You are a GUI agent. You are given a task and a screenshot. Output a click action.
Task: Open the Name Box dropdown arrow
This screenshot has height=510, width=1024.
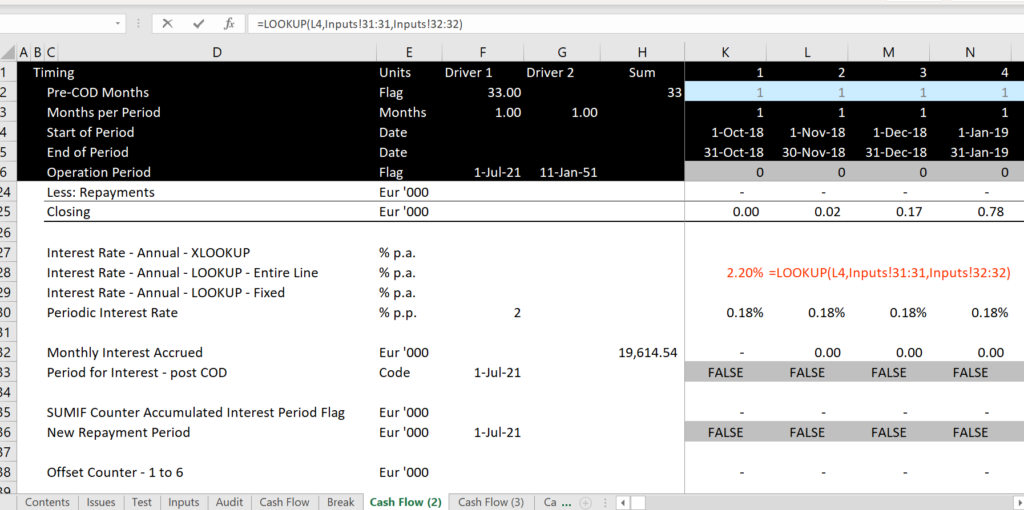point(119,23)
